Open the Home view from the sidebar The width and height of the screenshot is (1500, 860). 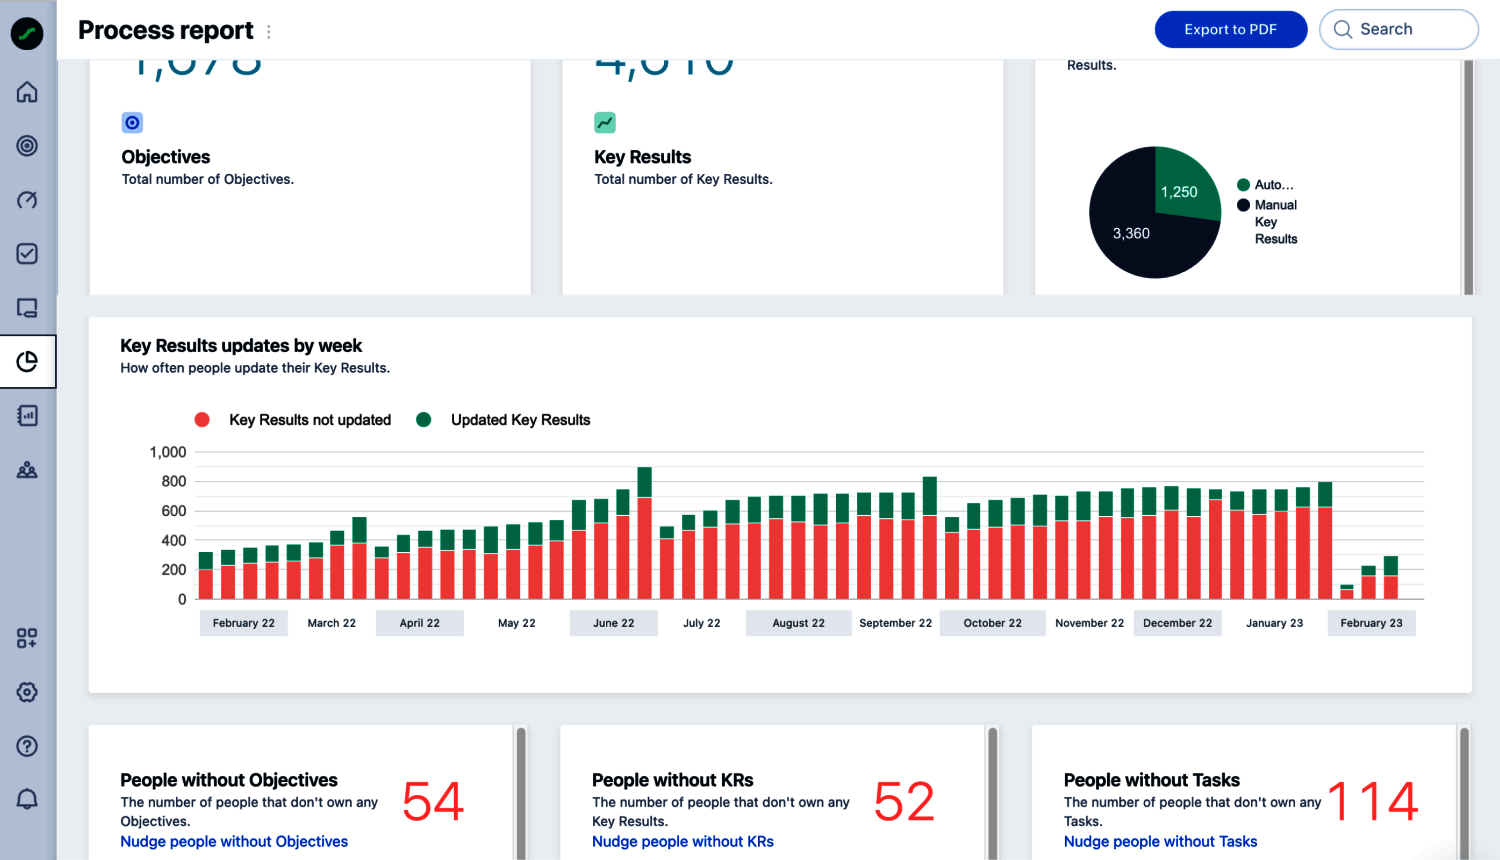(27, 92)
